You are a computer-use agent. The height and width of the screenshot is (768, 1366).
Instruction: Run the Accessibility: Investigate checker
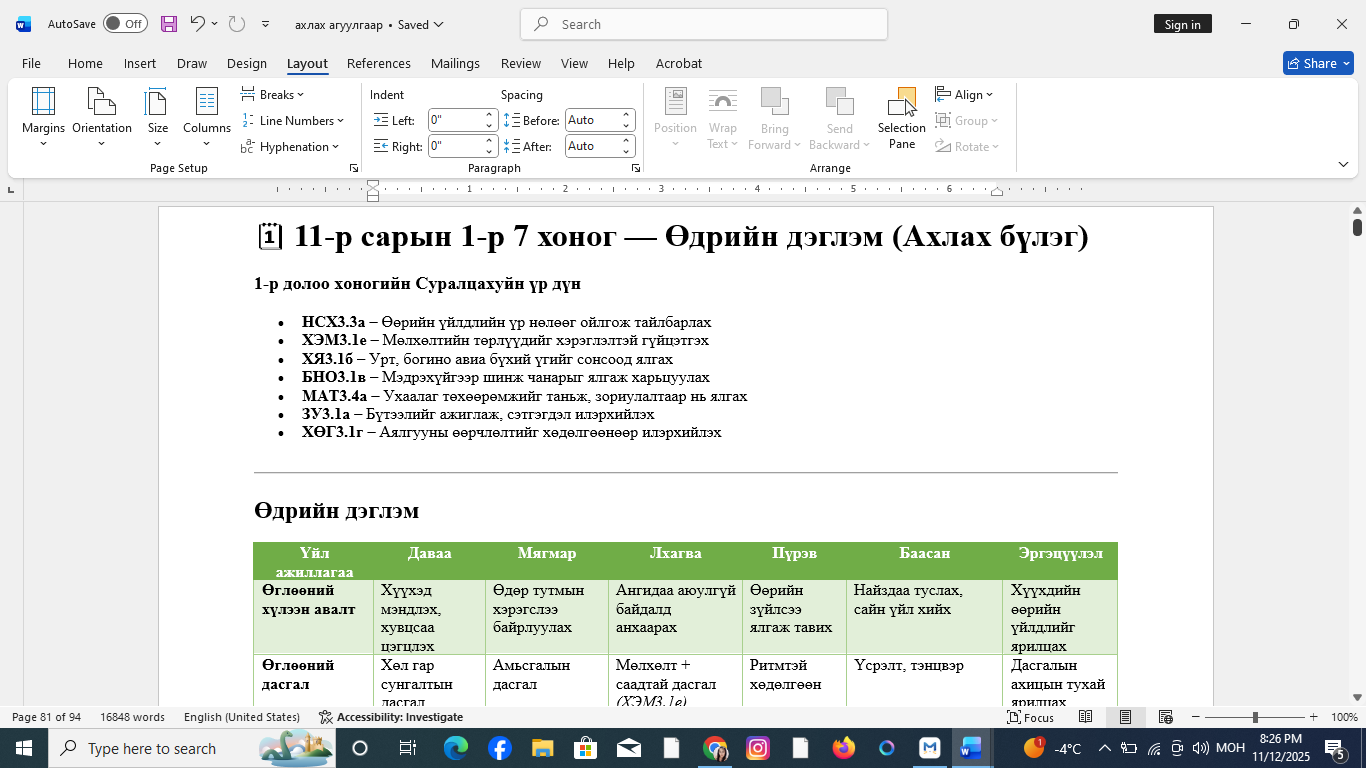(390, 717)
